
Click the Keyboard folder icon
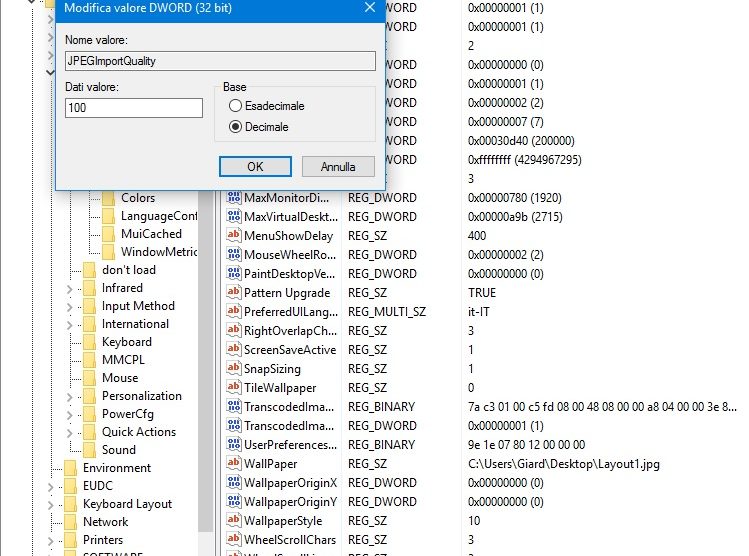point(89,342)
